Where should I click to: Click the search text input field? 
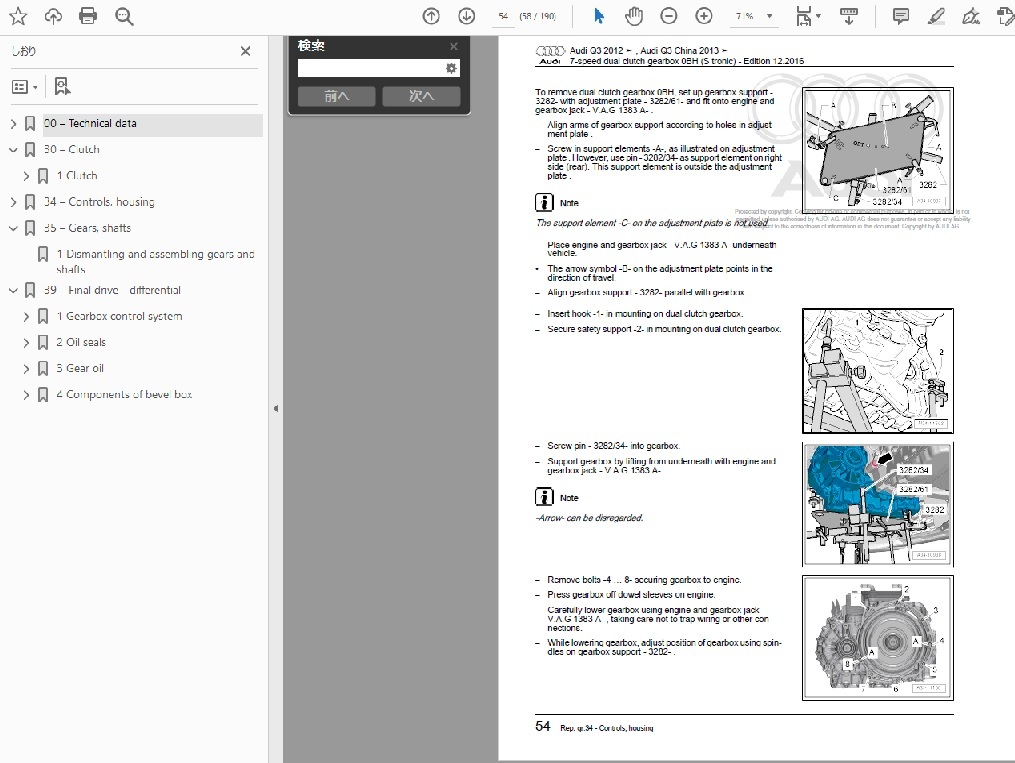[x=370, y=69]
